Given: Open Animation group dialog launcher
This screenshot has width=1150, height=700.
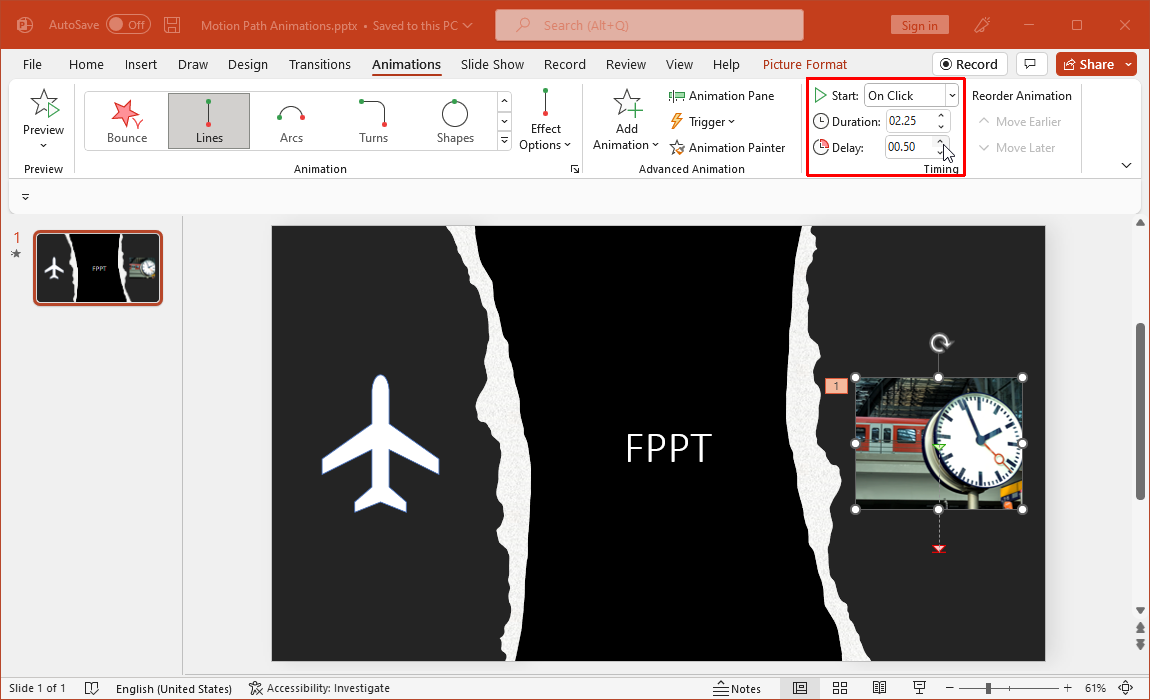Looking at the screenshot, I should [x=575, y=169].
